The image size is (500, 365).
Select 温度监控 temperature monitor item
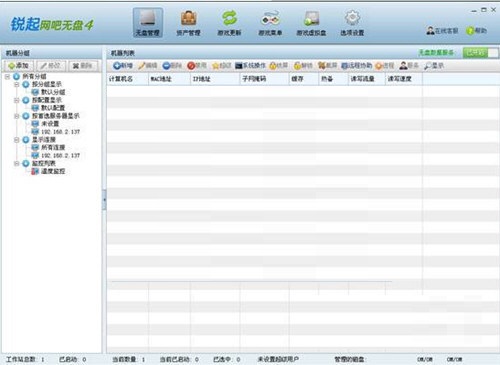coord(53,171)
